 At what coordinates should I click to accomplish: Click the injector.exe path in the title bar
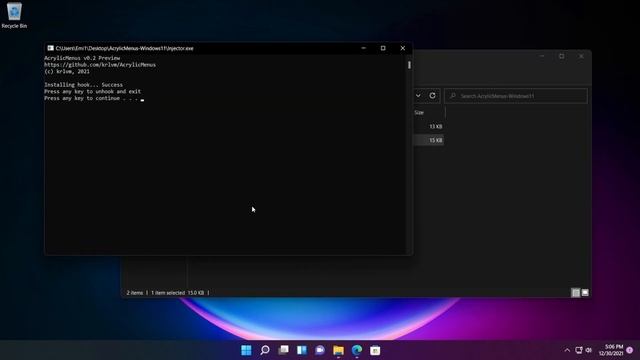point(124,48)
